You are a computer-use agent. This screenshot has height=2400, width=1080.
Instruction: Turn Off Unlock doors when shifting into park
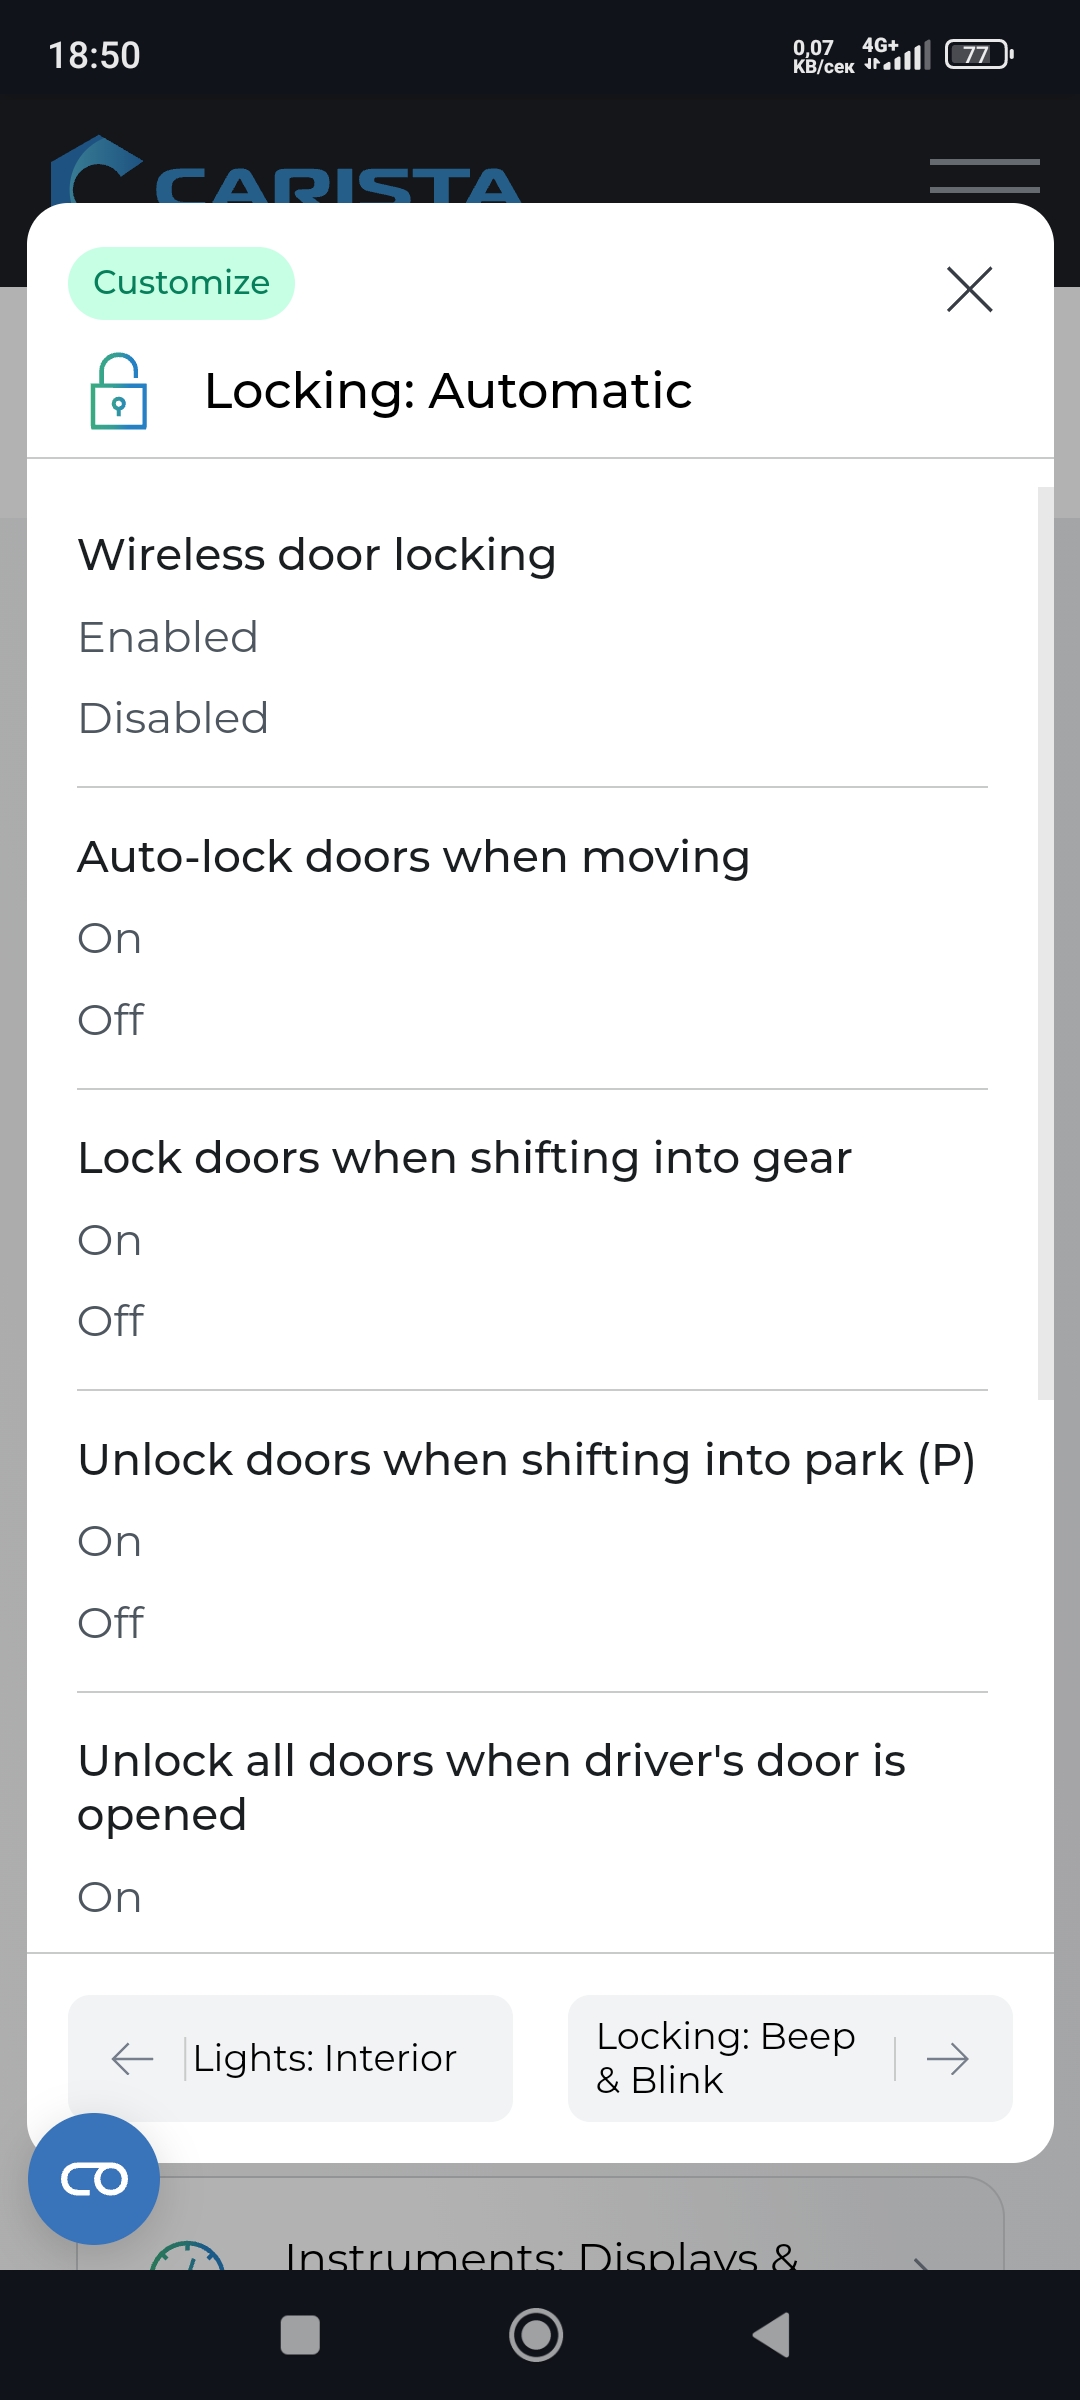[111, 1623]
